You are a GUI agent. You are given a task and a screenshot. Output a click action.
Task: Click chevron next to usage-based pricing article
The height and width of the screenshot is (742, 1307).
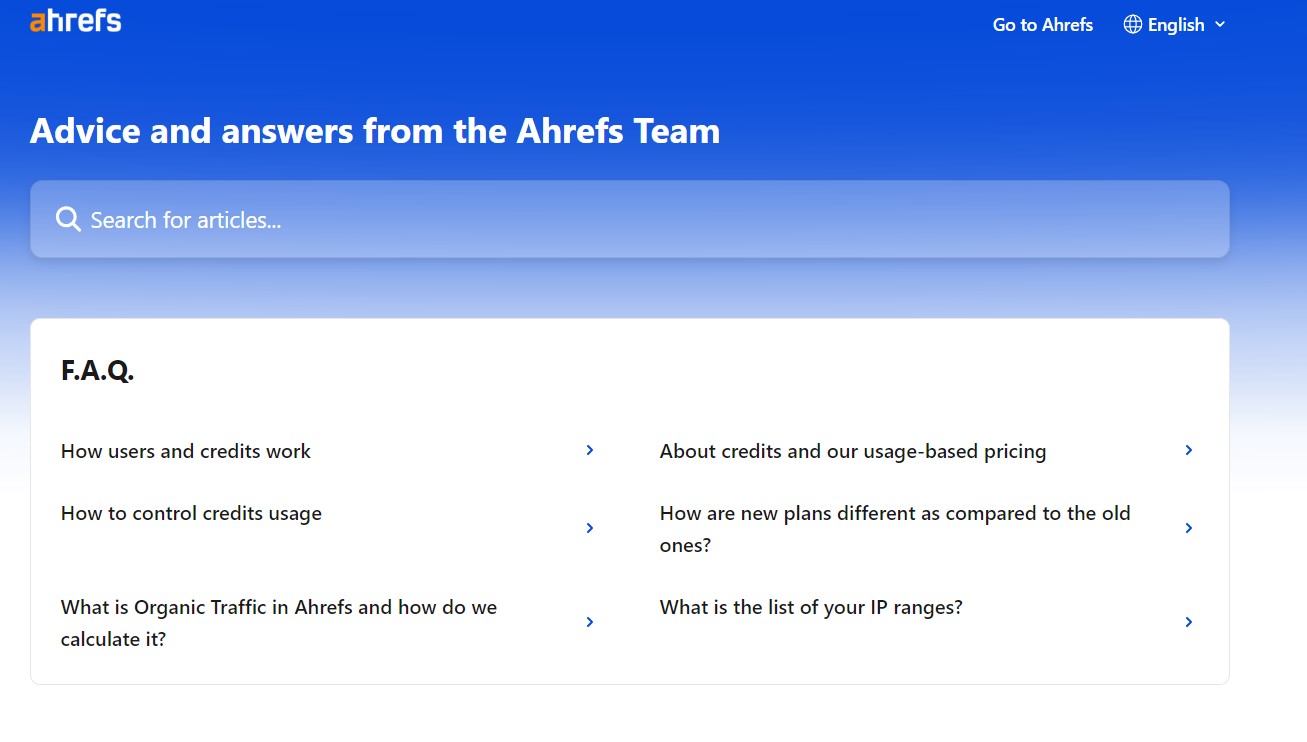(x=1189, y=450)
